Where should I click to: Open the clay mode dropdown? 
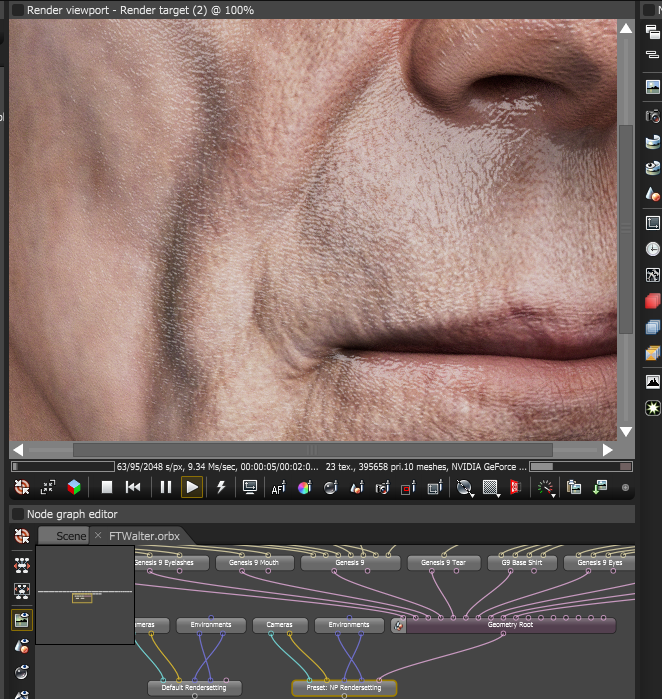point(465,488)
